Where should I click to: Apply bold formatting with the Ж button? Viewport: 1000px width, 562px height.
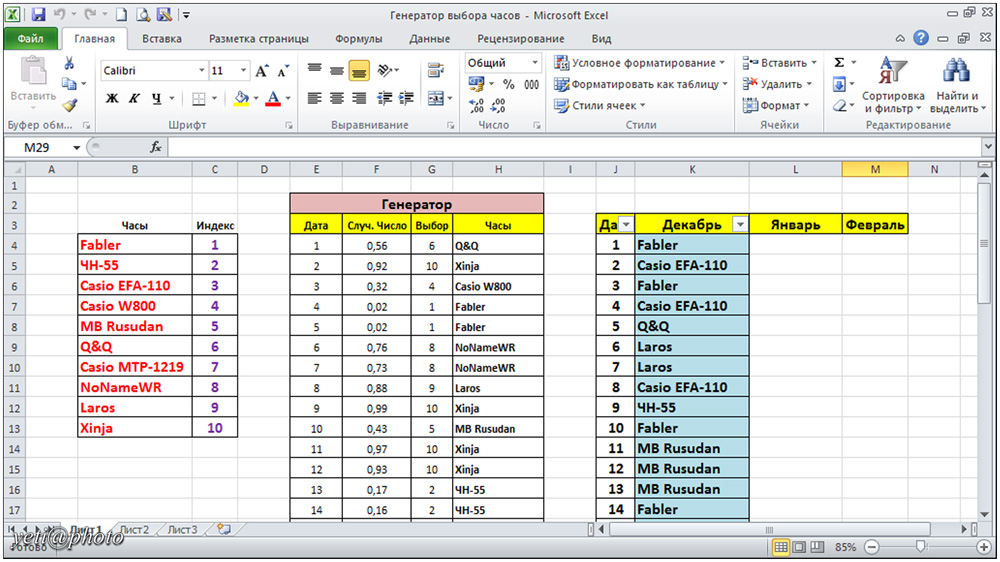point(112,98)
